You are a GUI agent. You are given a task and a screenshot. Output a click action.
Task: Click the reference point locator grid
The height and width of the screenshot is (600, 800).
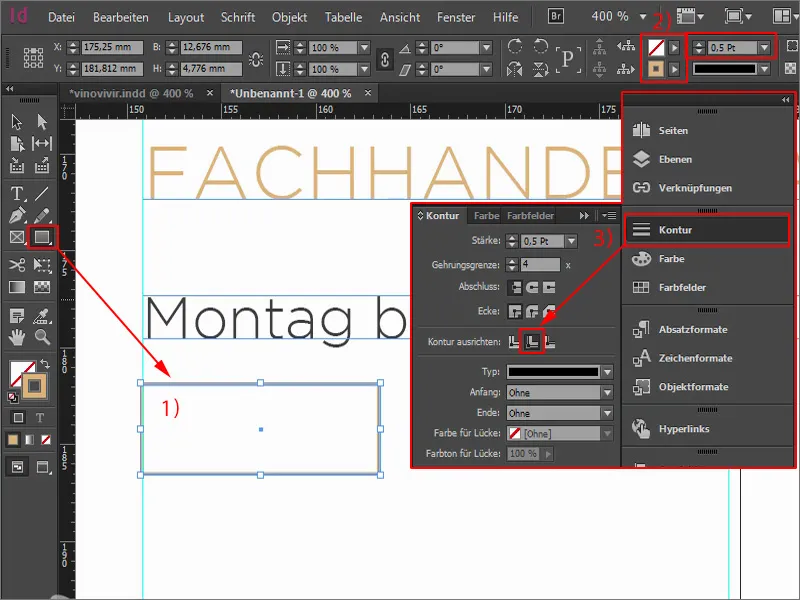pos(33,58)
